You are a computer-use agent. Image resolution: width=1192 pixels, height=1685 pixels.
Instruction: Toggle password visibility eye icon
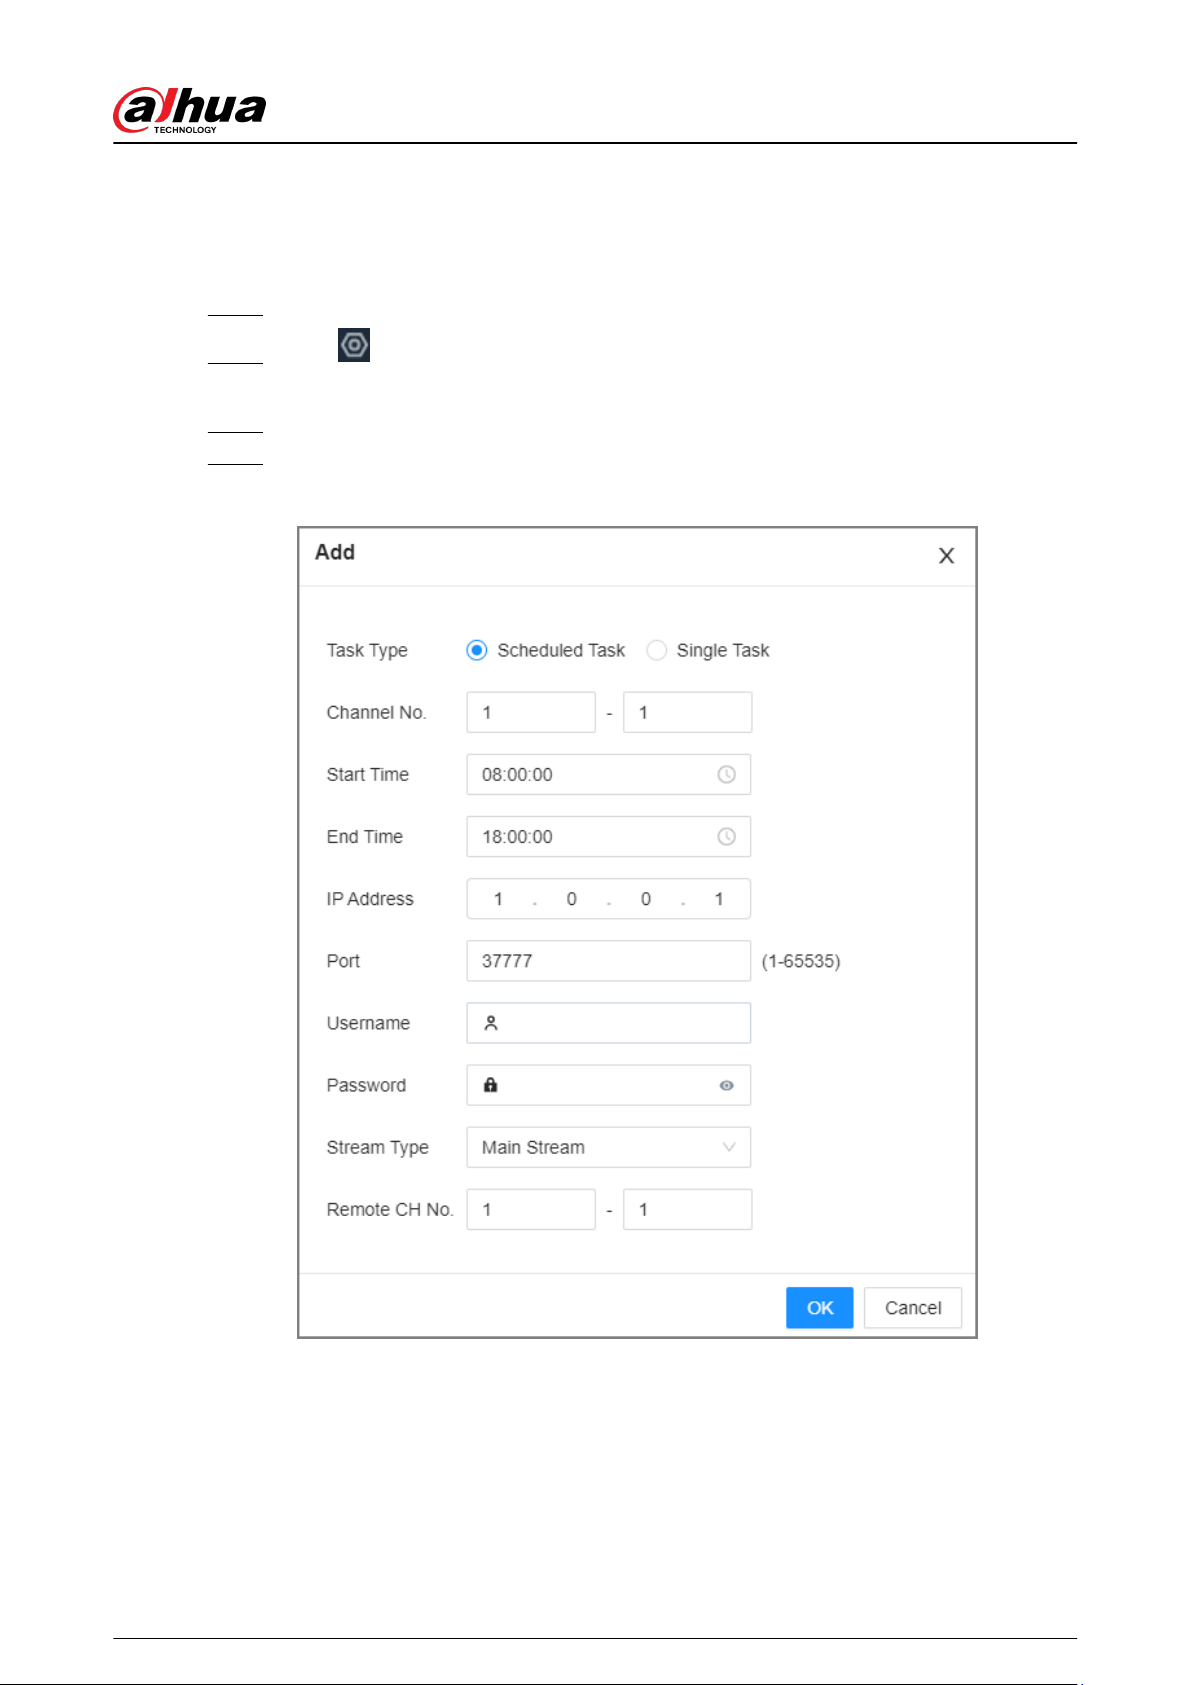(x=727, y=1085)
